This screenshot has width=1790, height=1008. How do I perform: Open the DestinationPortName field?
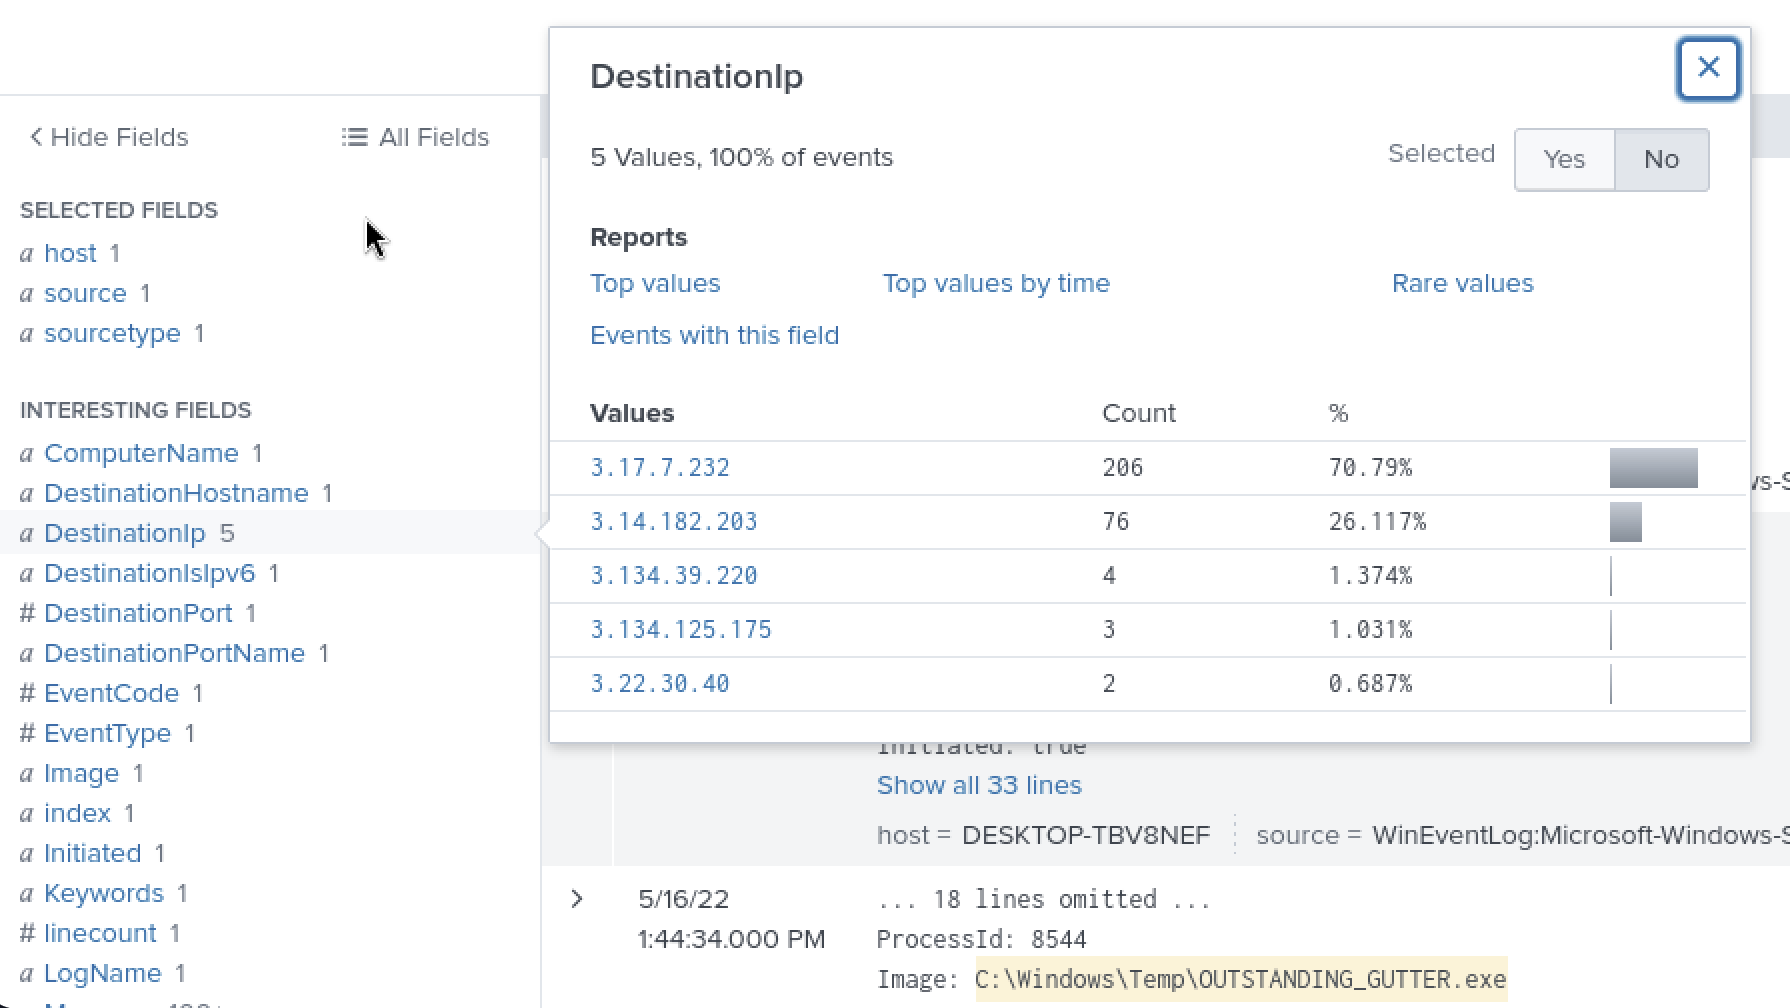pyautogui.click(x=174, y=653)
